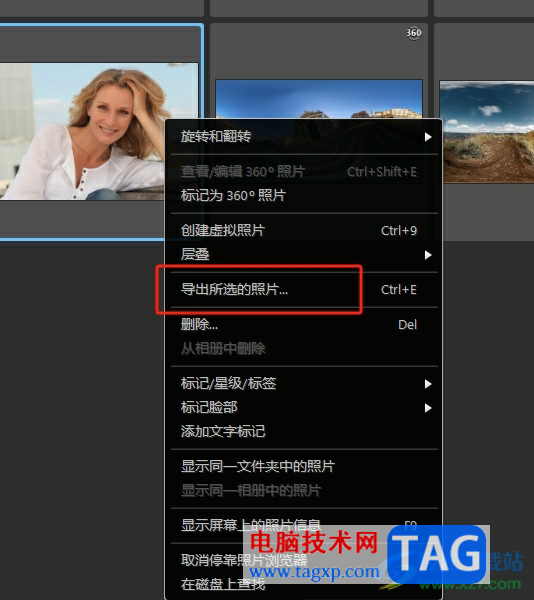
Task: Choose 标记为 360° 照片 menu entry
Action: click(x=304, y=196)
